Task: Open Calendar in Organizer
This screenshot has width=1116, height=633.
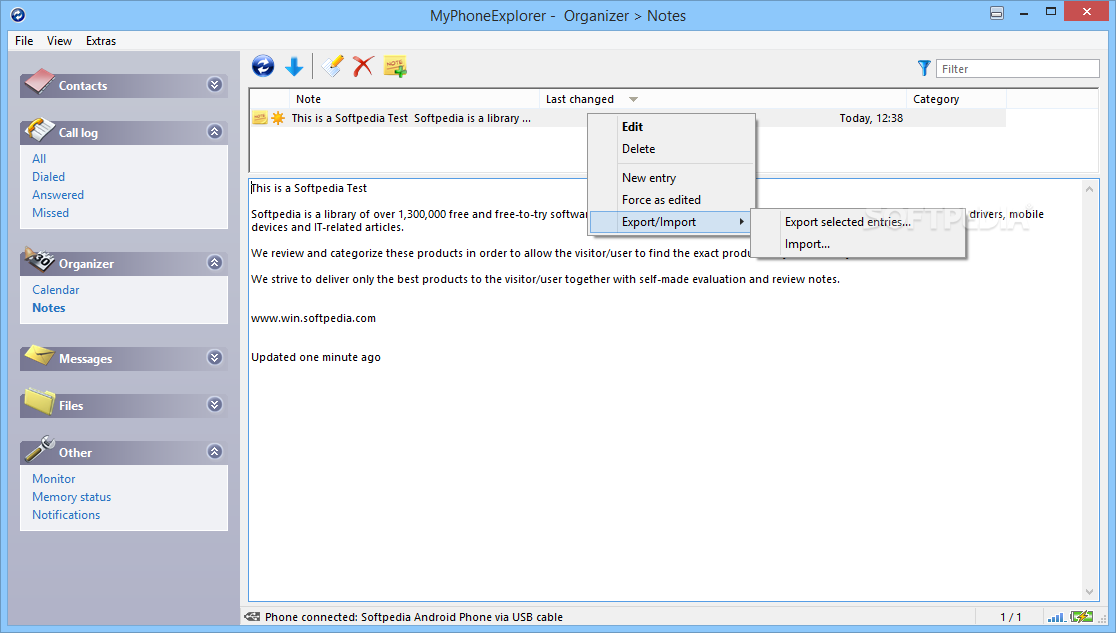Action: coord(56,290)
